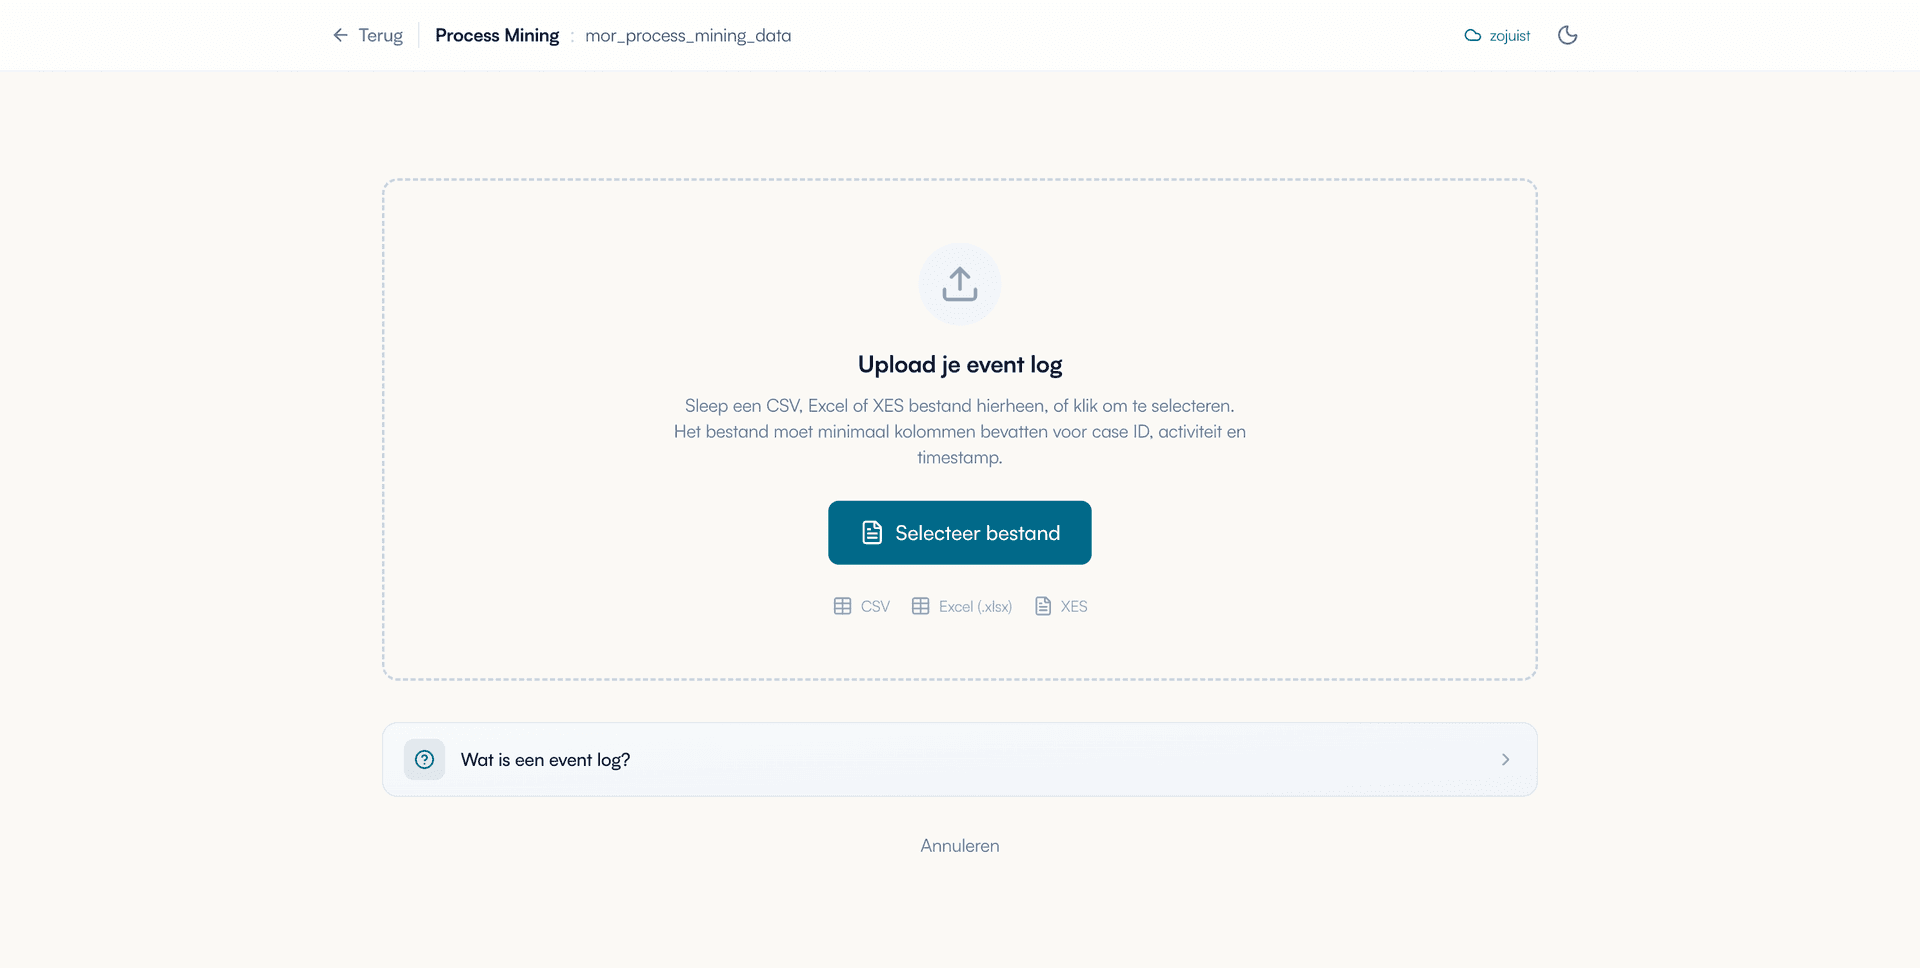Screen dimensions: 1920x968
Task: Click the Excel (.xlsx) format label
Action: pyautogui.click(x=975, y=607)
